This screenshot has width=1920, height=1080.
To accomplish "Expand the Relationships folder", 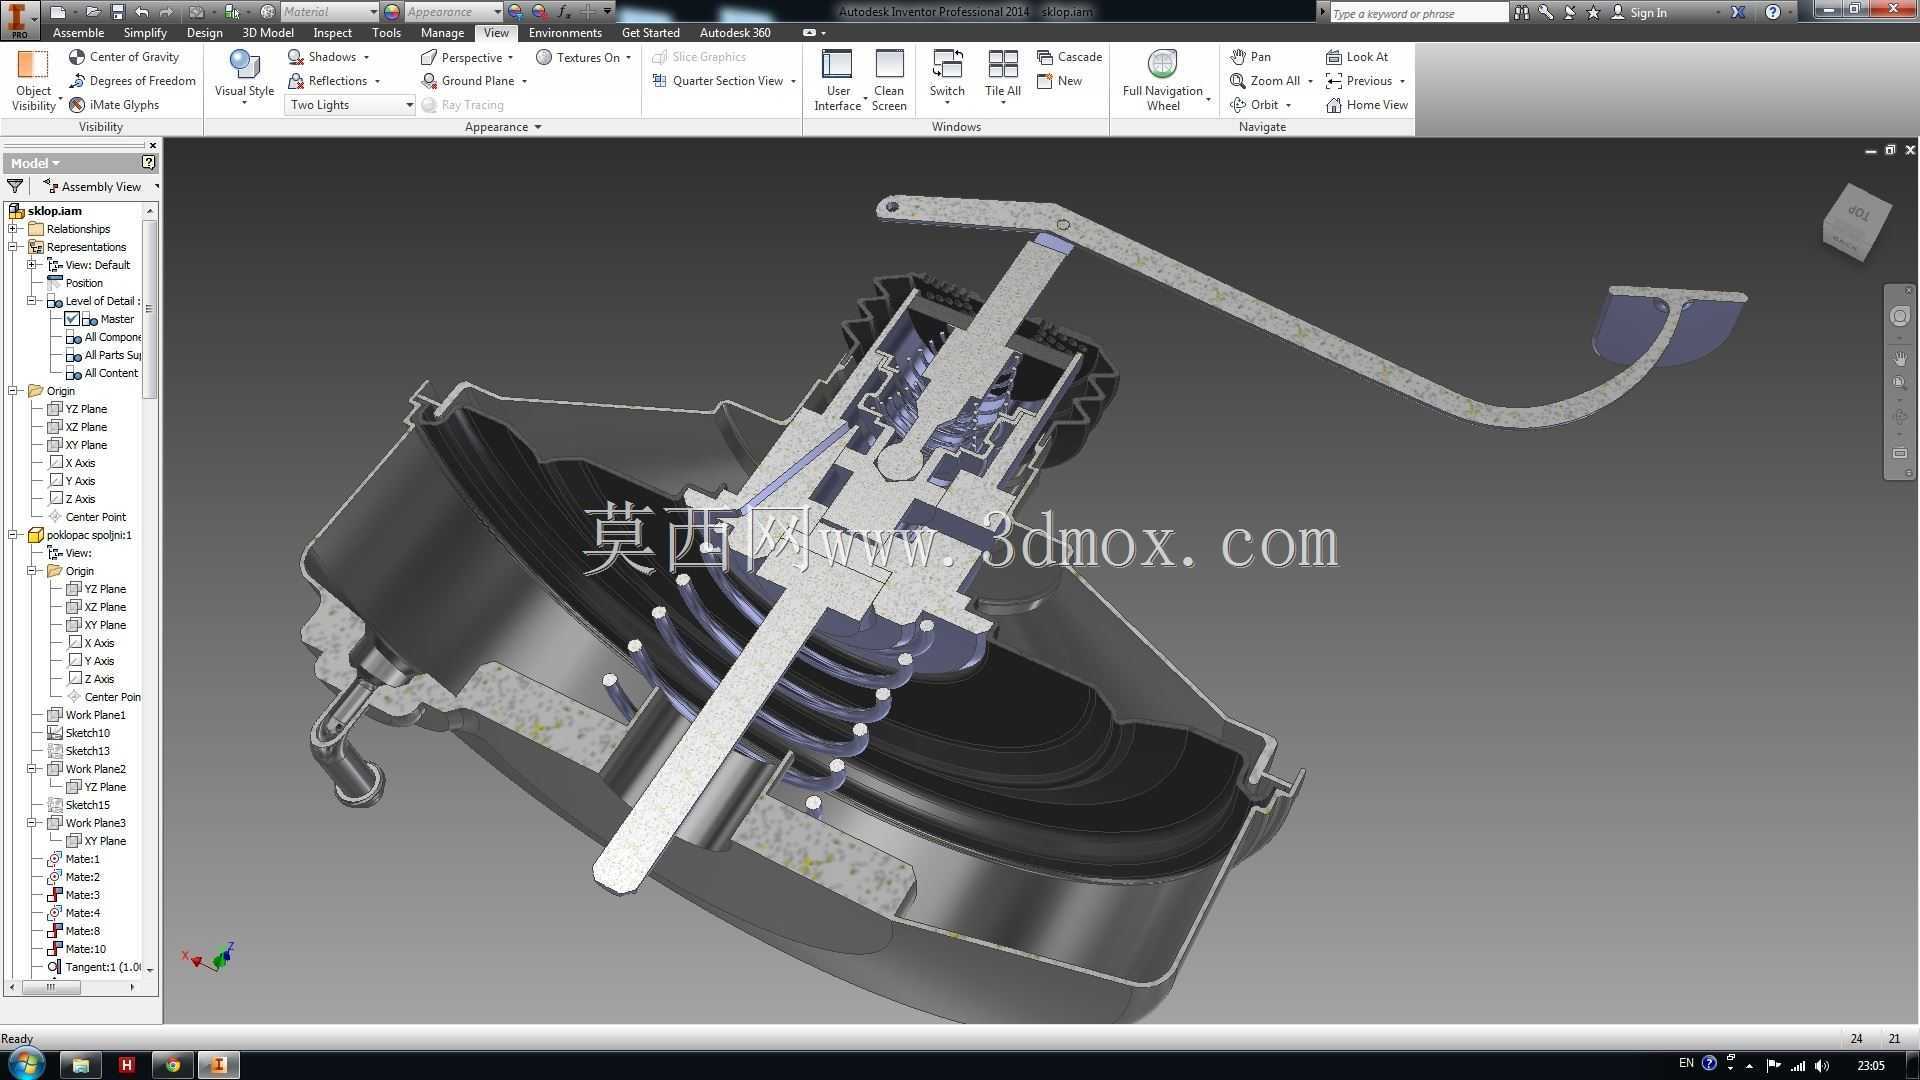I will point(14,229).
